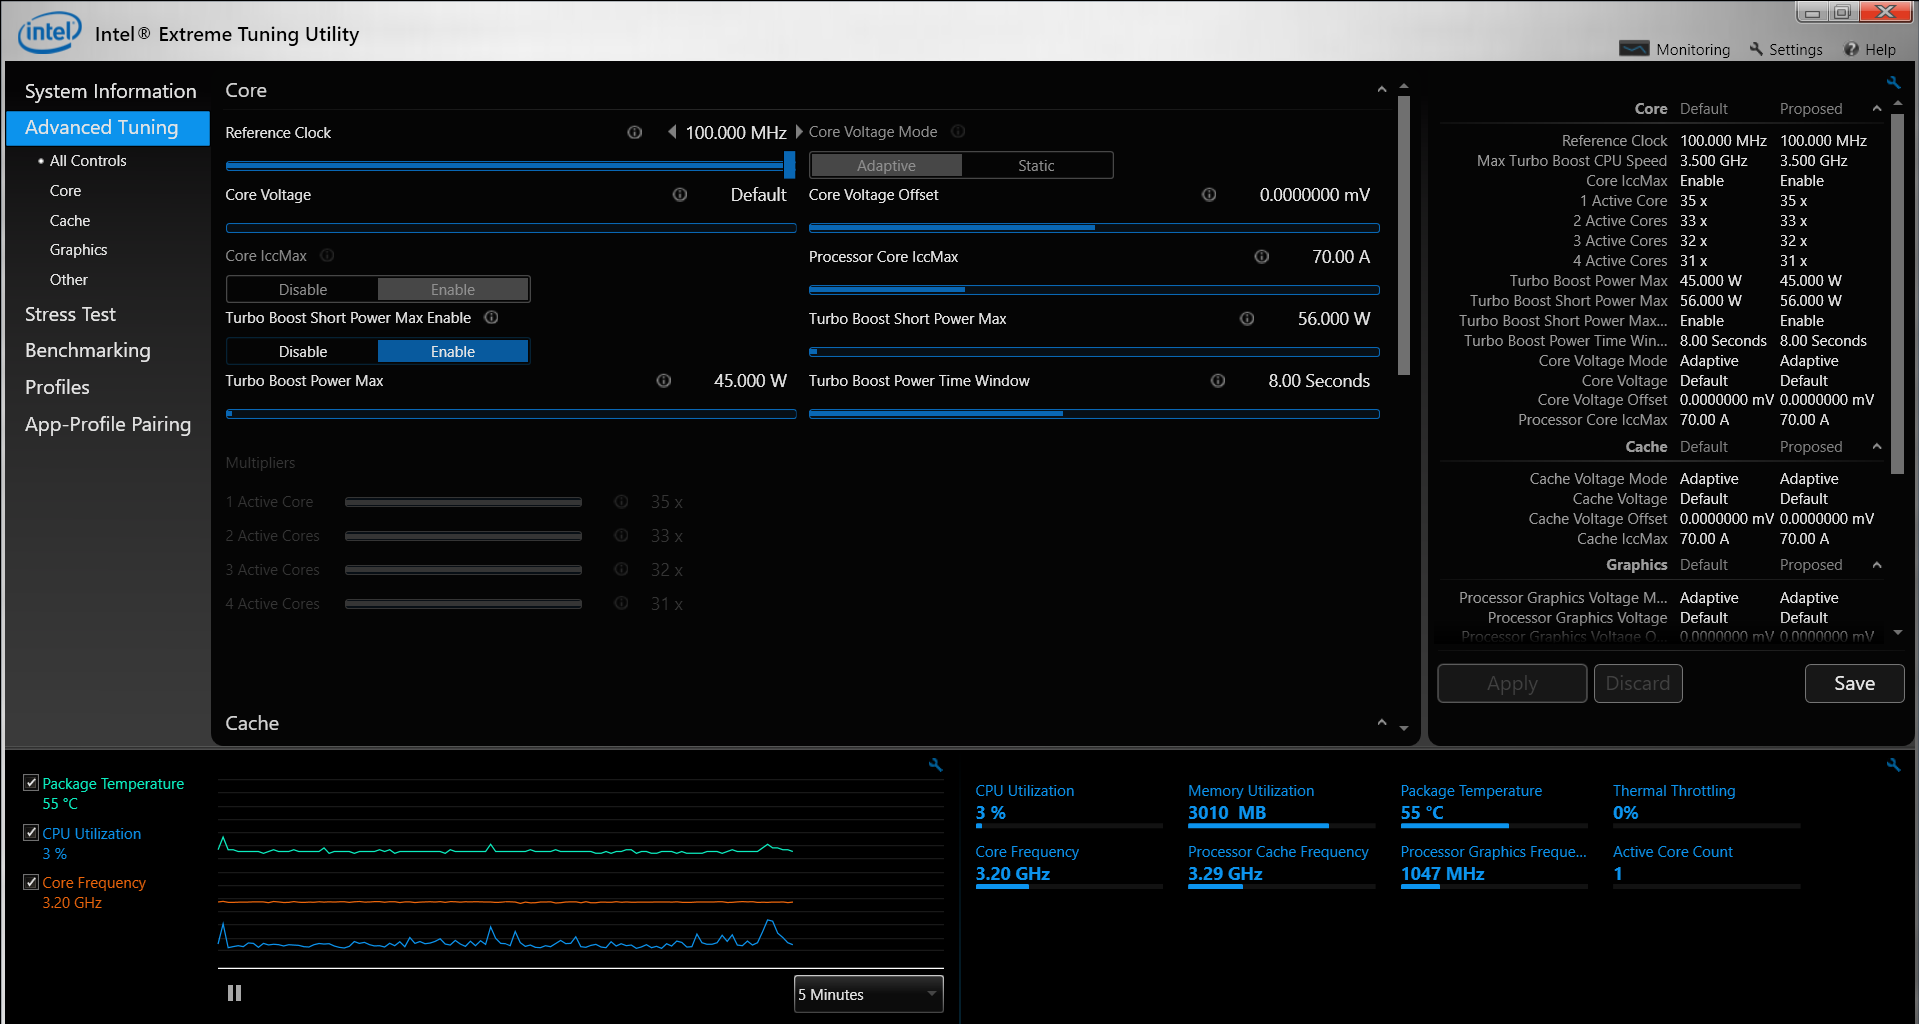Click scroll-down arrow of tuning panel
The width and height of the screenshot is (1919, 1024).
click(1404, 728)
